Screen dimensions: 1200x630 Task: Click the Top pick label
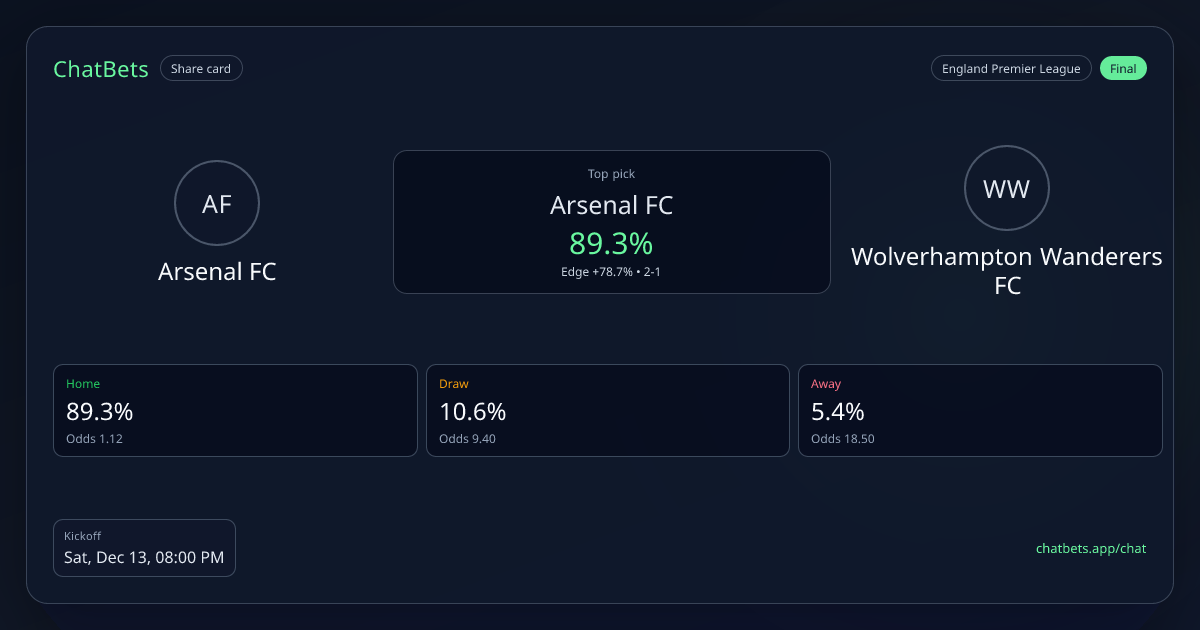click(x=611, y=174)
